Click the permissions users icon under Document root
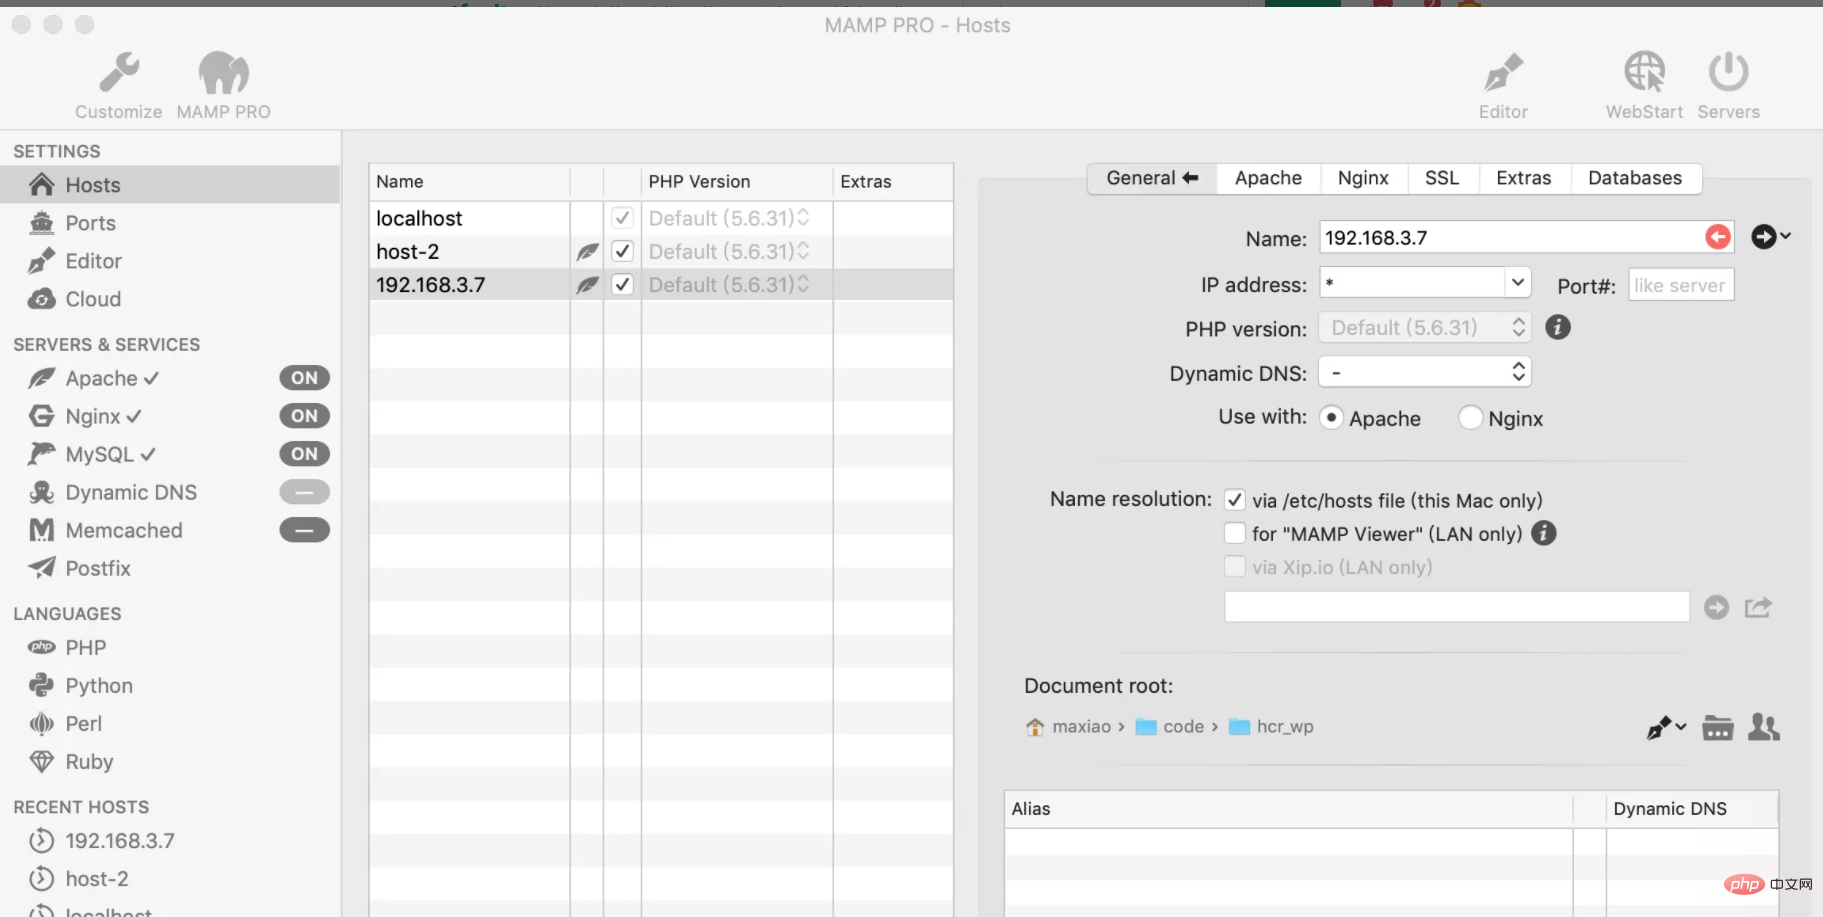Image resolution: width=1823 pixels, height=917 pixels. (x=1763, y=728)
